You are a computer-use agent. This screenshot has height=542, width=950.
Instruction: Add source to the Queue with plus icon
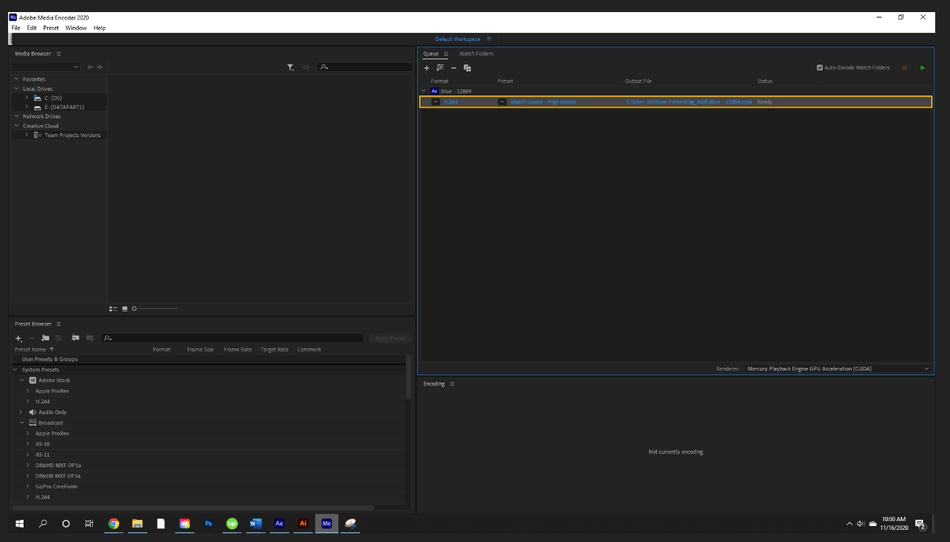click(x=427, y=68)
